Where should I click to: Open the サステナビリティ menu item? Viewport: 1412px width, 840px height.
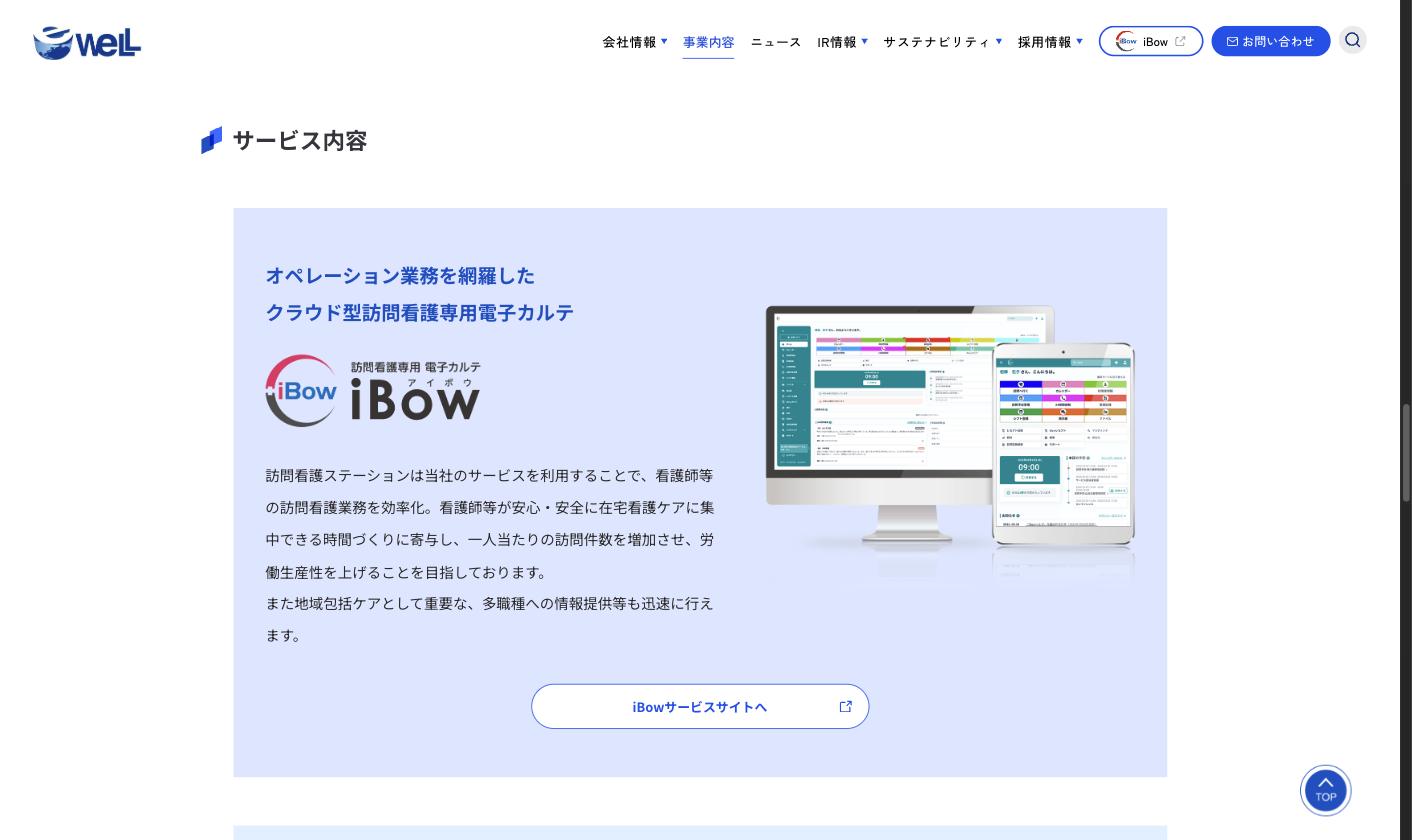936,42
